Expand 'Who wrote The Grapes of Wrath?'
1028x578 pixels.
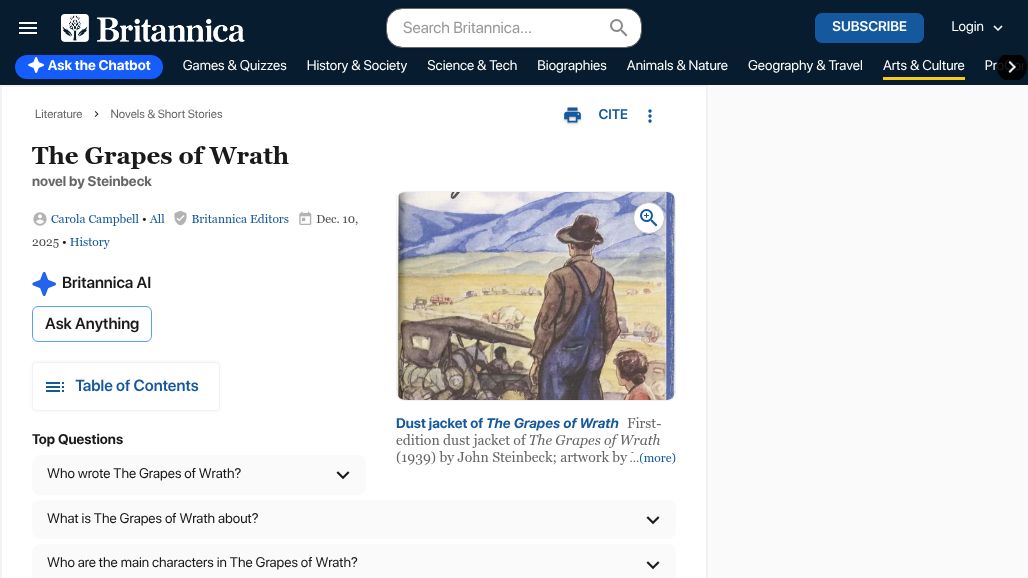click(x=343, y=474)
